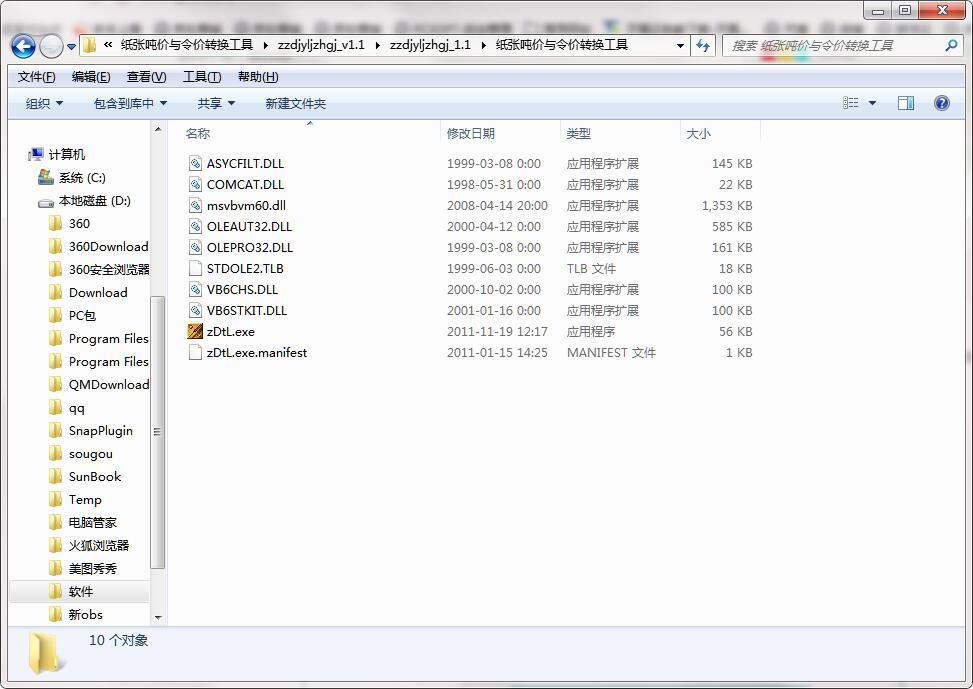Image resolution: width=973 pixels, height=689 pixels.
Task: Click the 1,353 KB size cell
Action: (727, 205)
